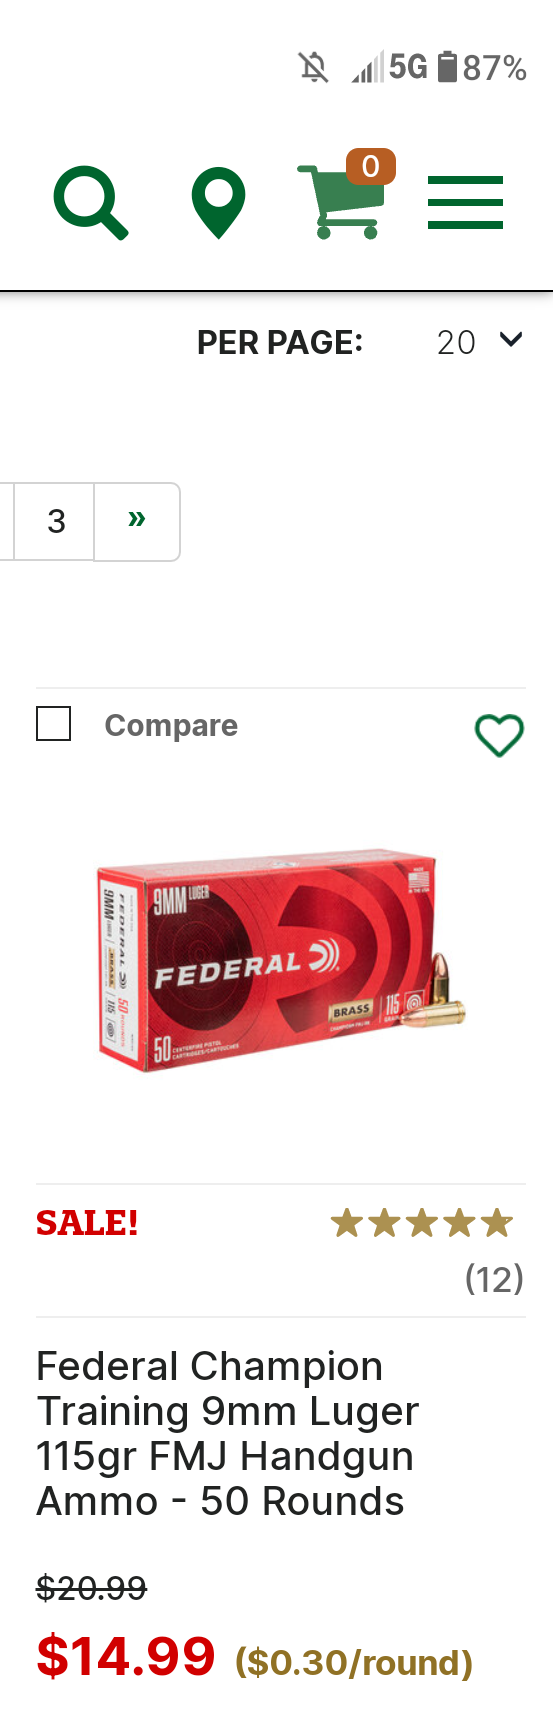Select the 20 per page value
Image resolution: width=553 pixels, height=1736 pixels.
[456, 342]
